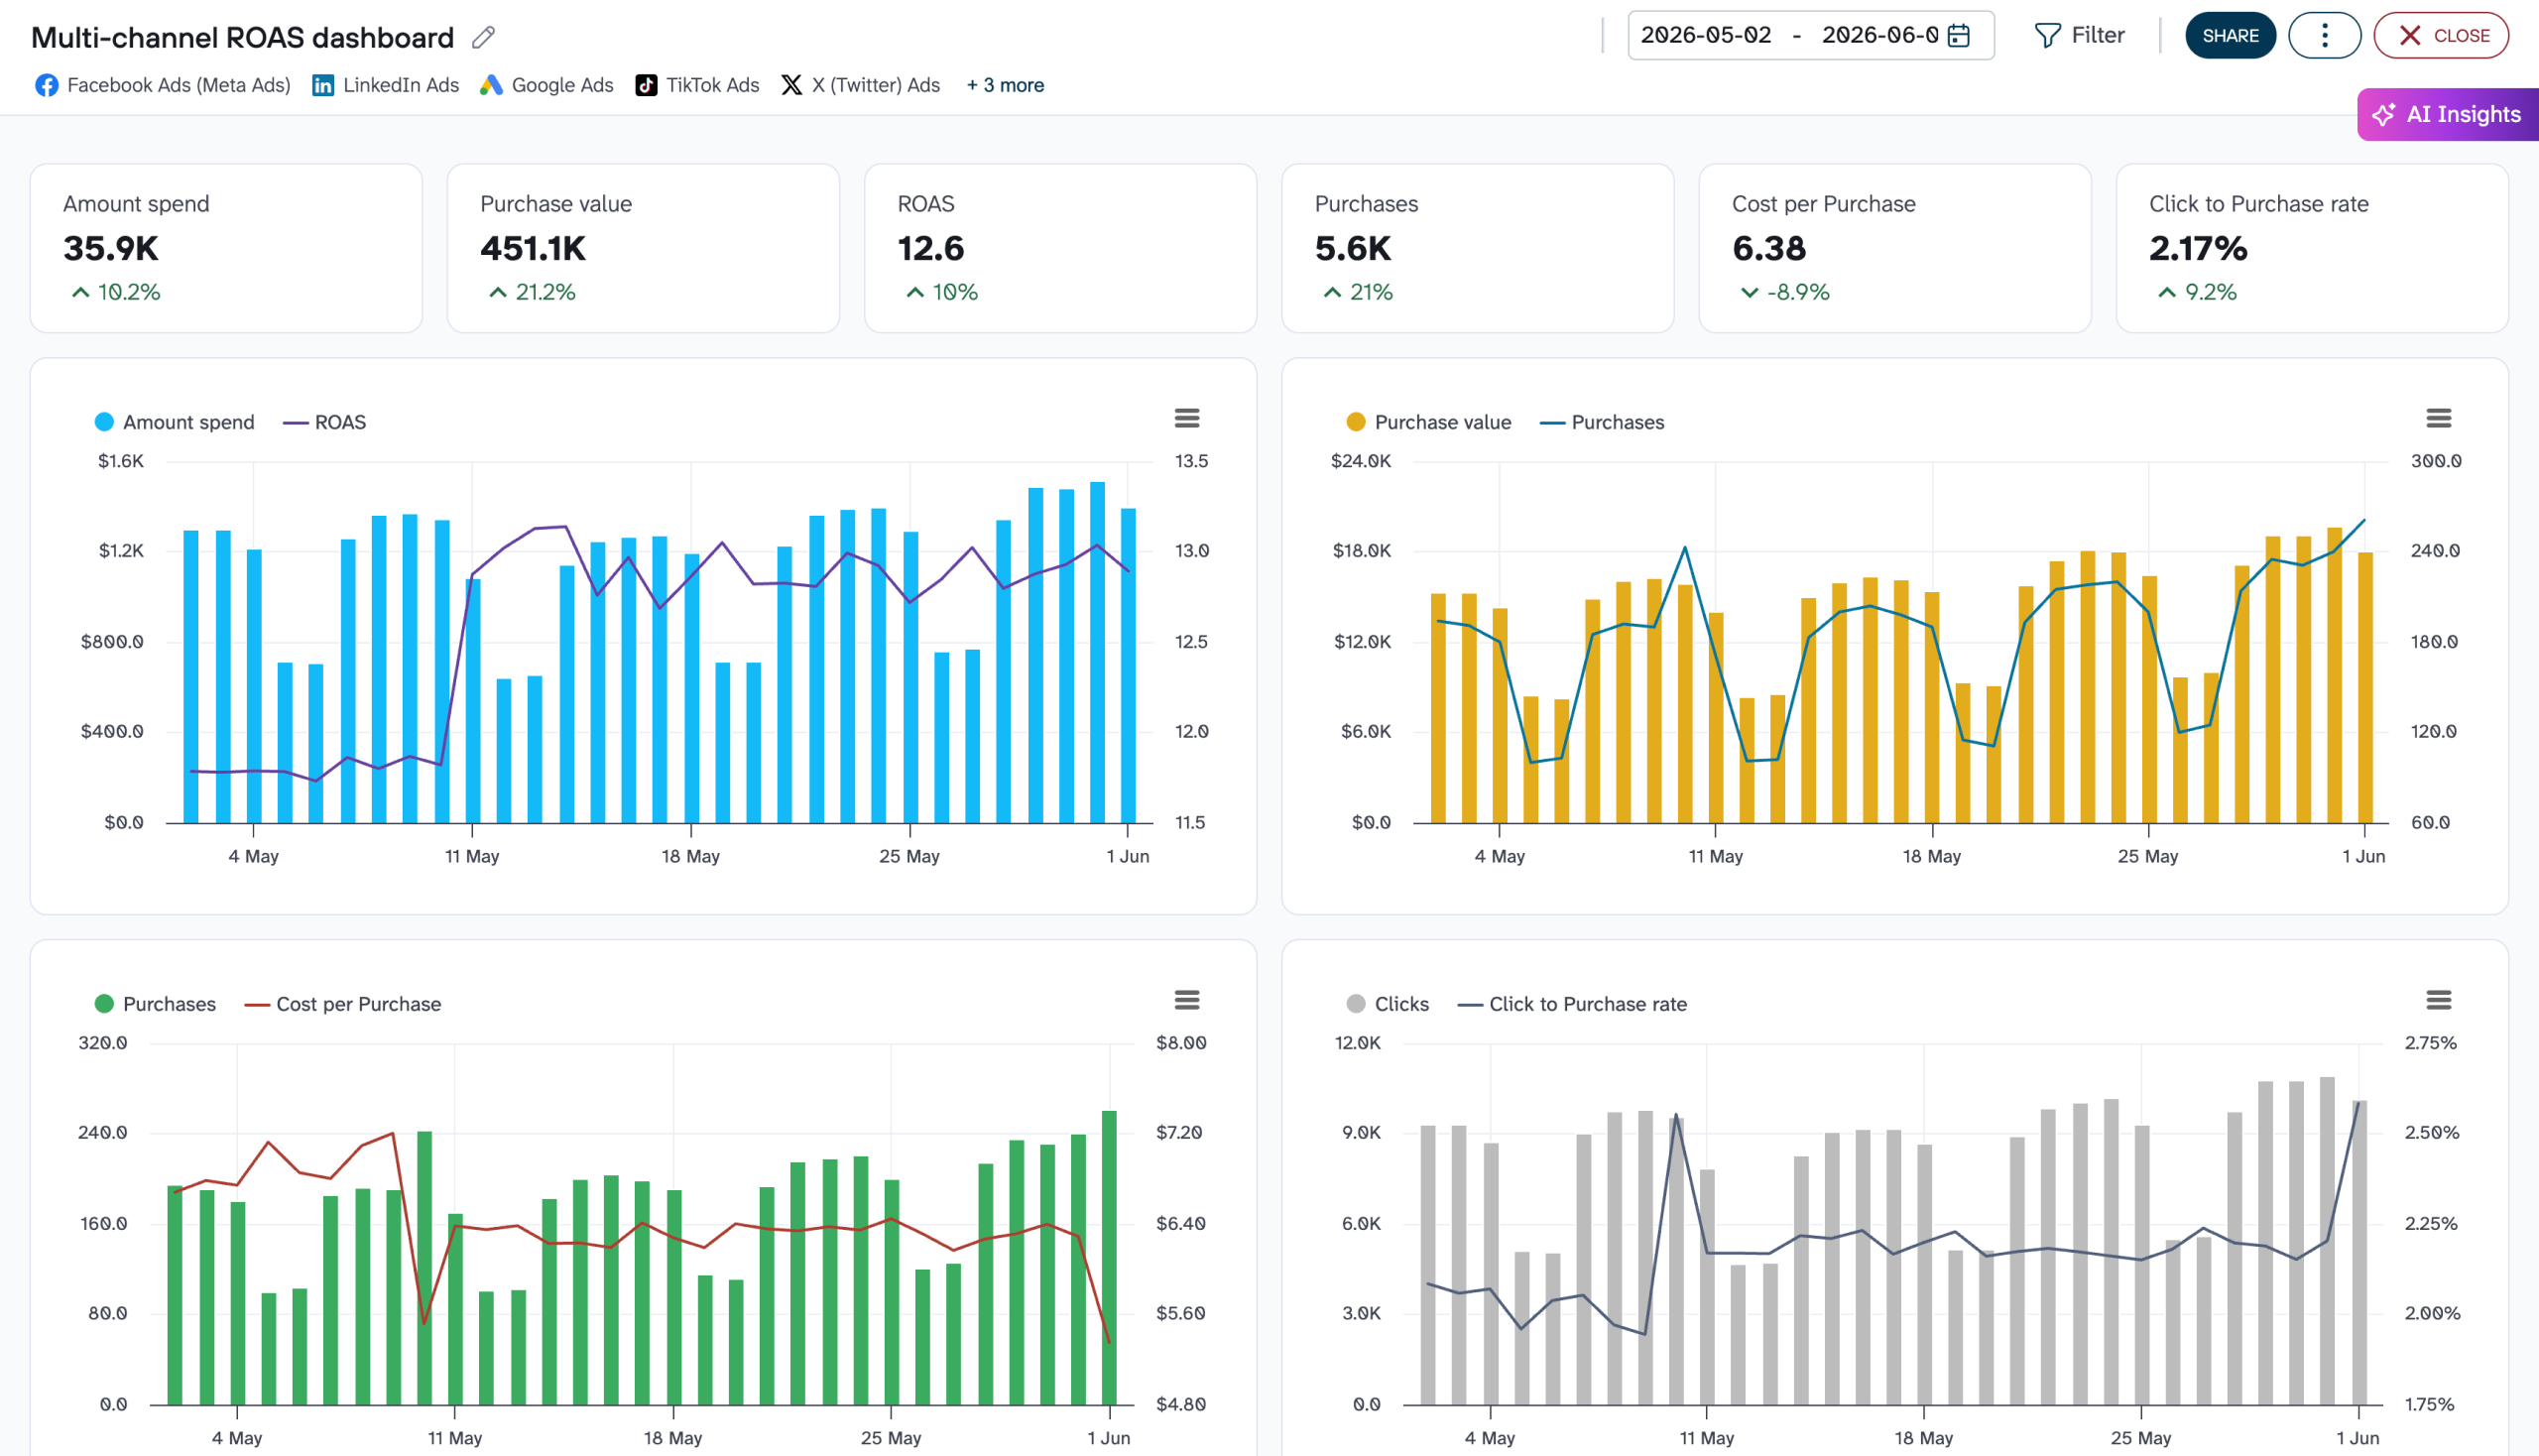The image size is (2539, 1456).
Task: Open the Amount spend 35.9K card
Action: pos(226,249)
